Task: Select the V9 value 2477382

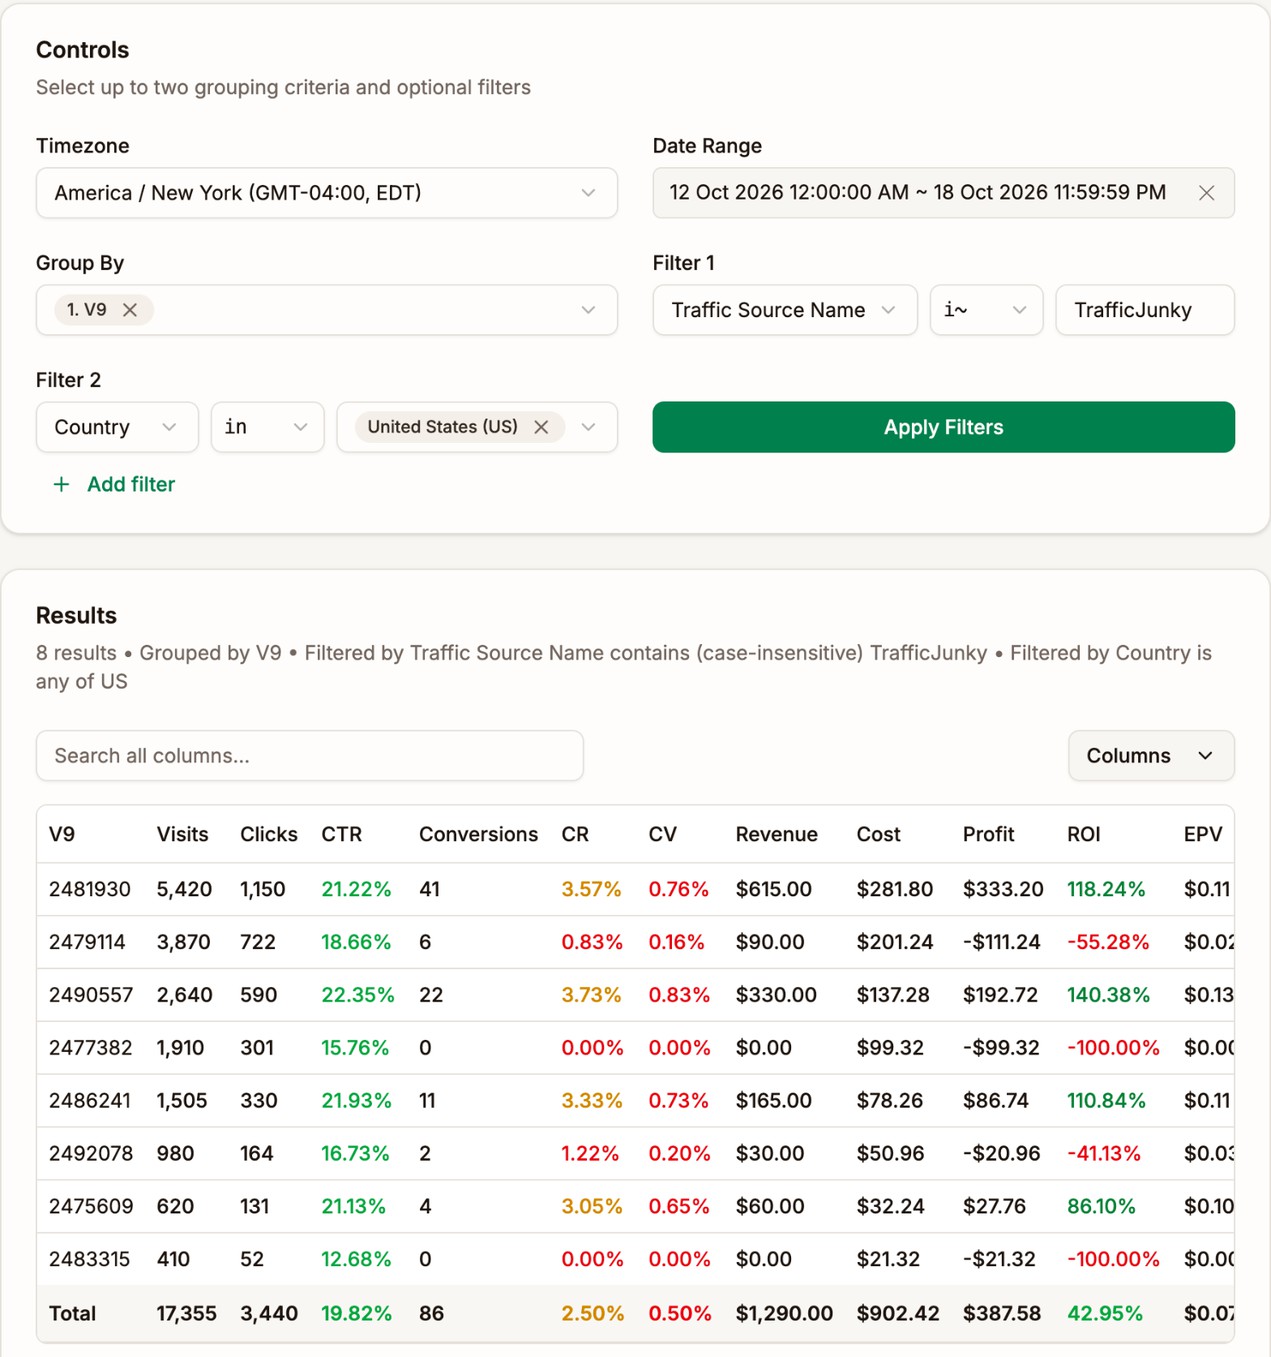Action: tap(90, 1048)
